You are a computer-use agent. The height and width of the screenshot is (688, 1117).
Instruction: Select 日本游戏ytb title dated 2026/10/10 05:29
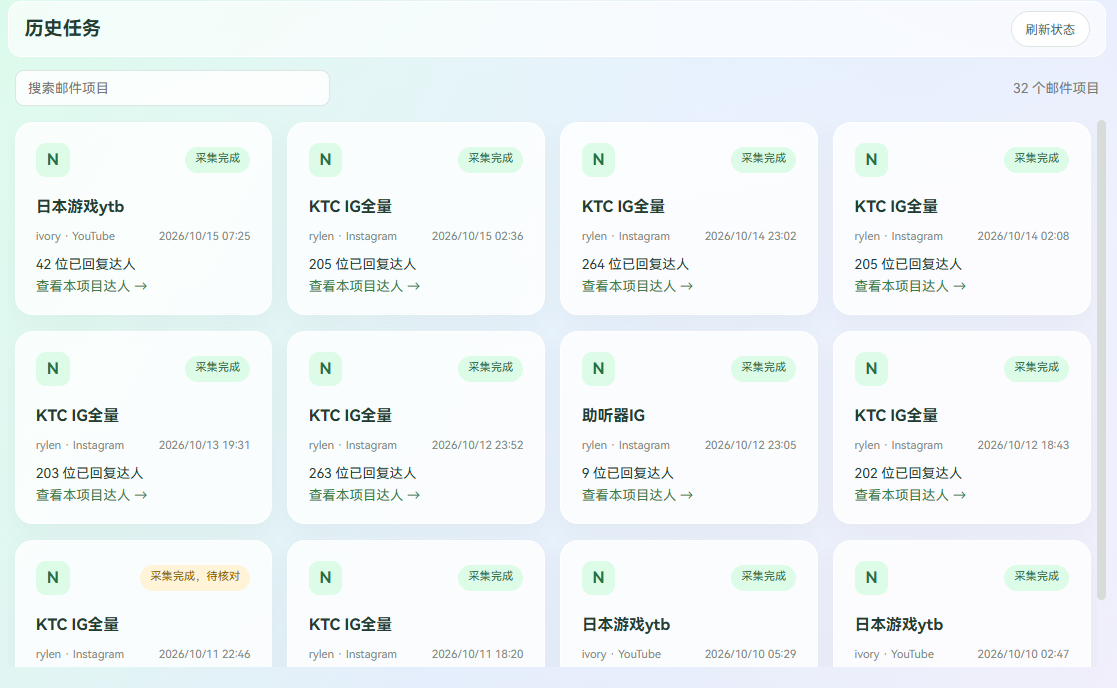click(625, 625)
